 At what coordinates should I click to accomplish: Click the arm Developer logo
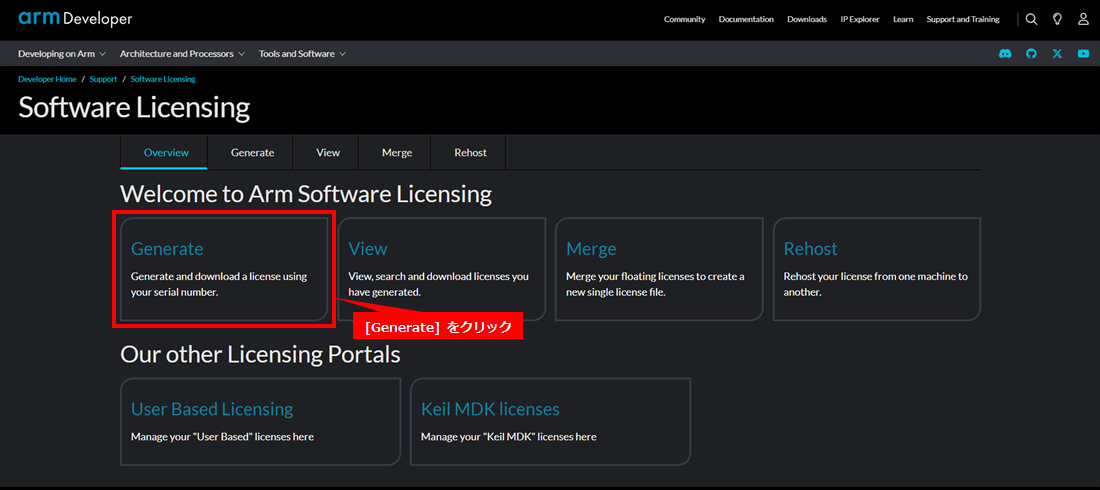point(75,19)
